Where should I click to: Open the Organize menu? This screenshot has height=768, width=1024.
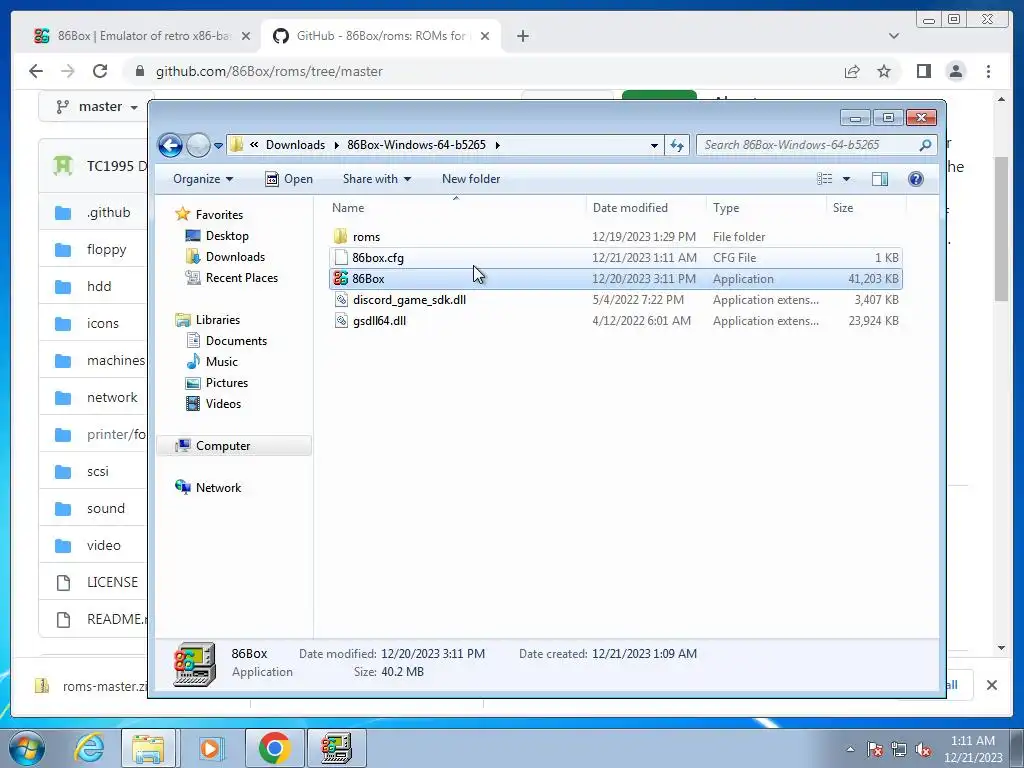click(202, 179)
